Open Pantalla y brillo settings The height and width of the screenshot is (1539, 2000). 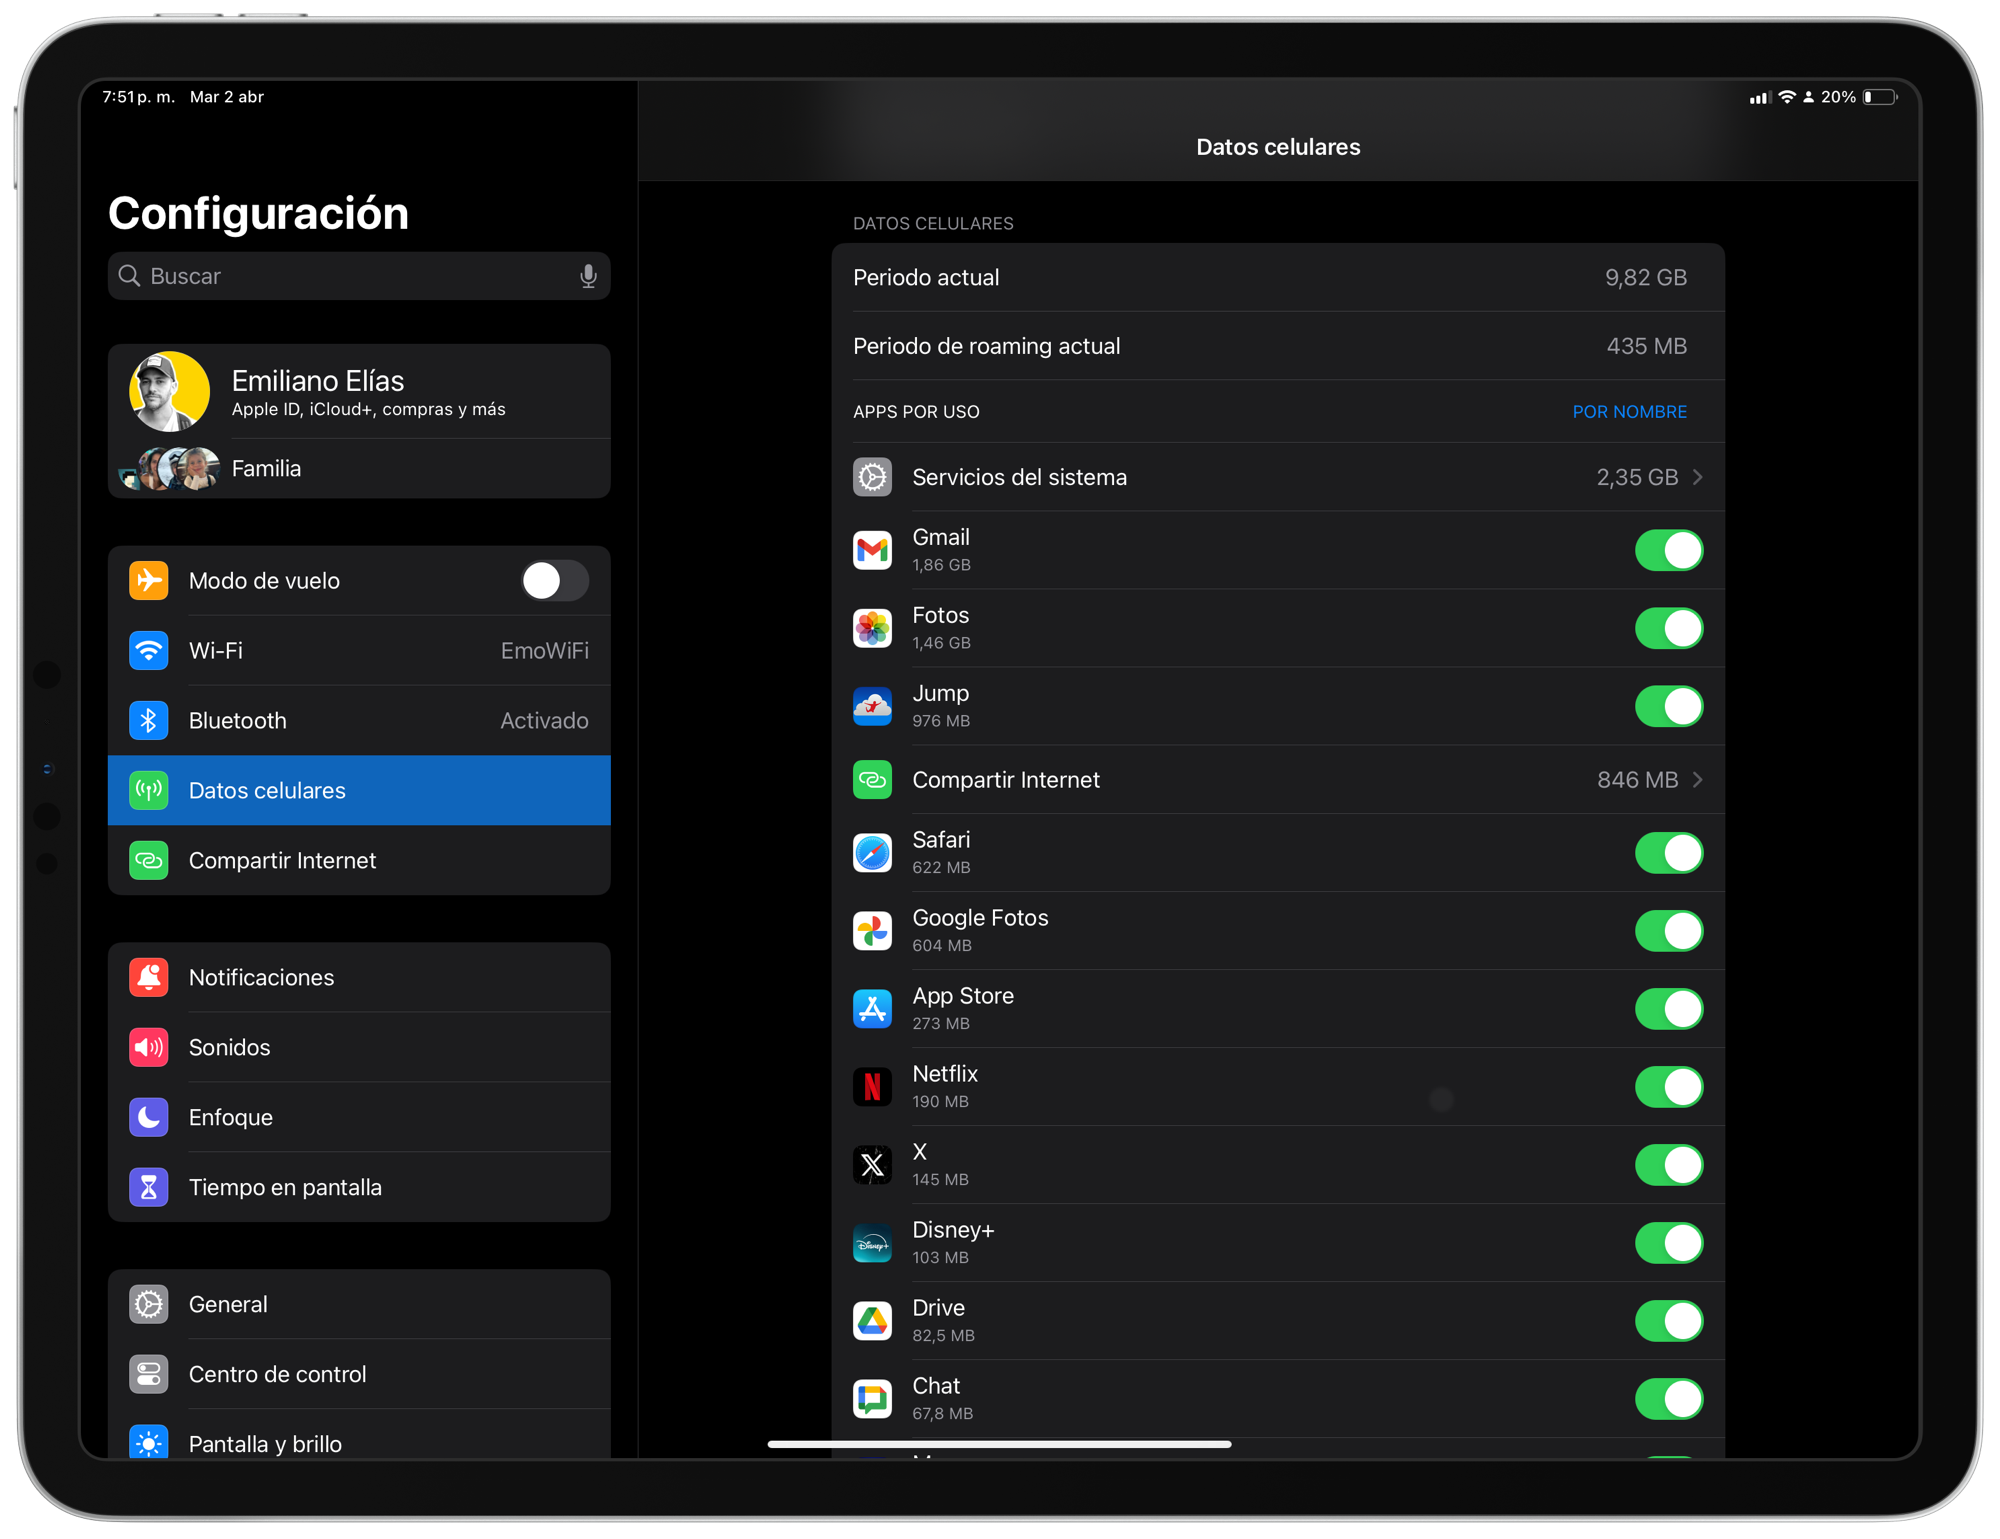click(x=359, y=1436)
